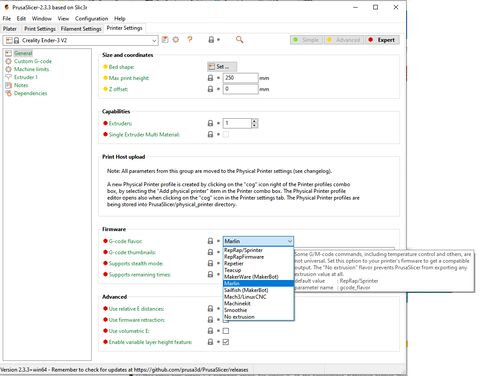Click lock icon for Single Extruder Multi Material
Image resolution: width=480 pixels, height=376 pixels.
pyautogui.click(x=210, y=134)
